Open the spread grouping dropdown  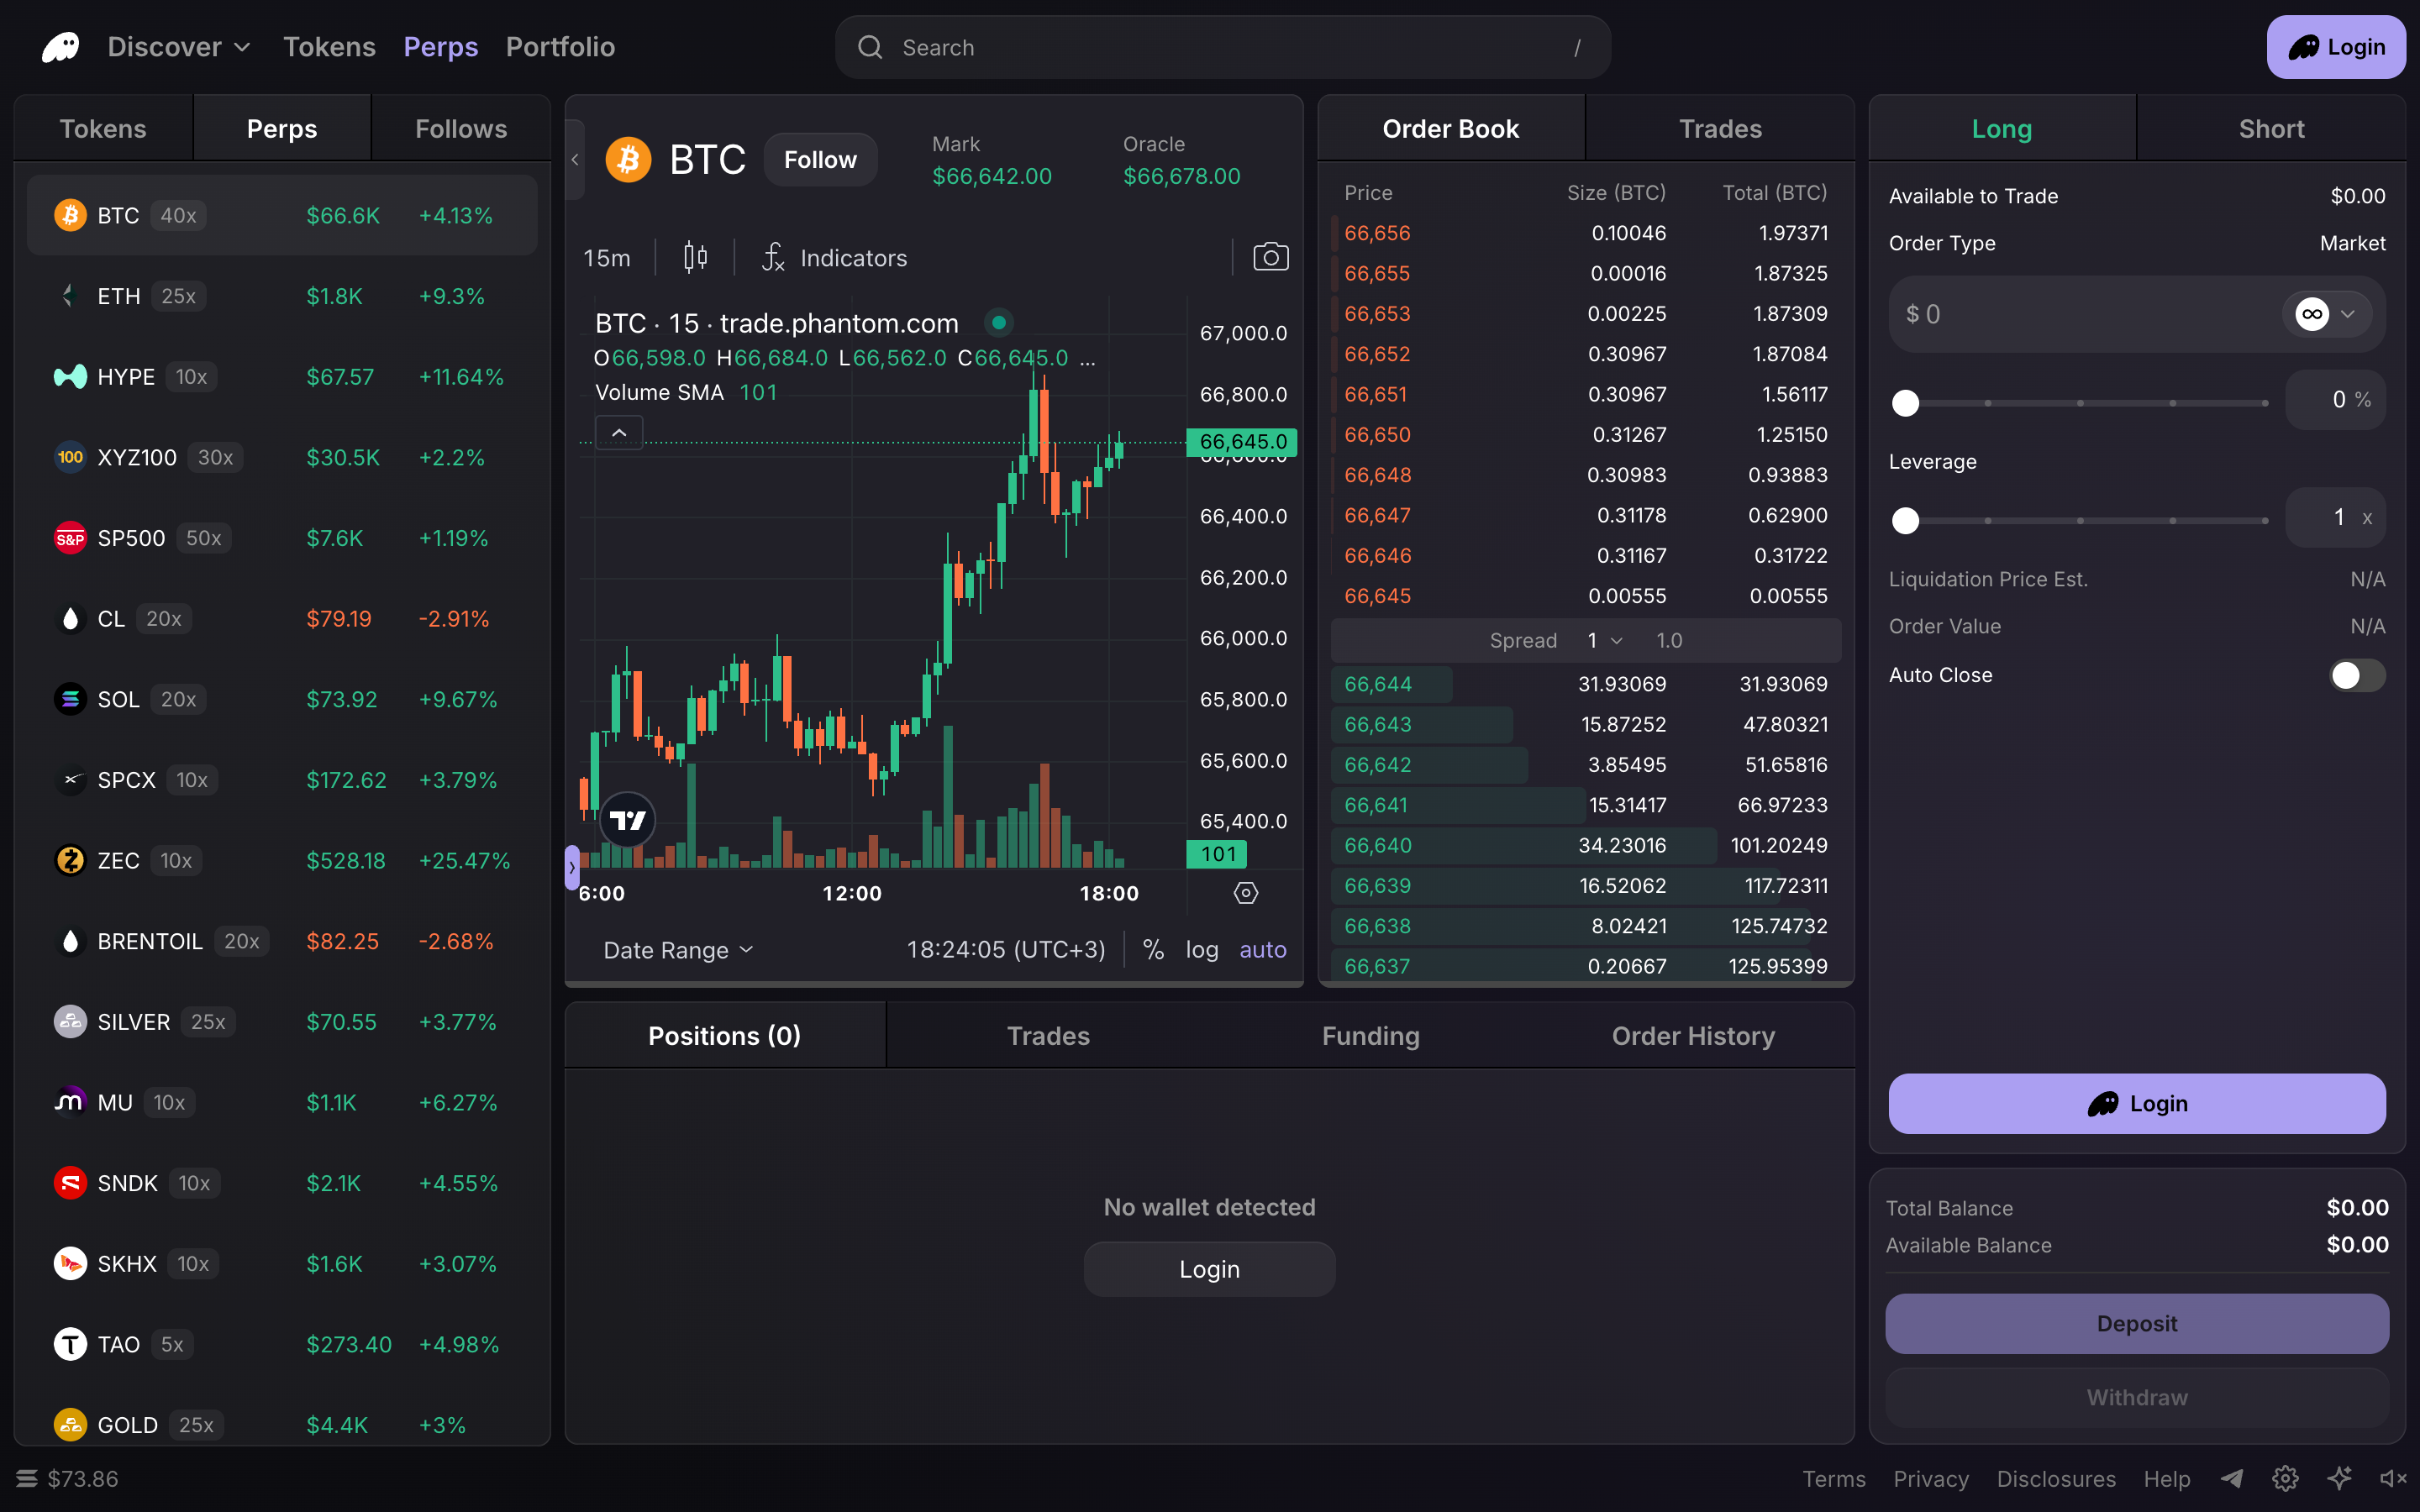coord(1605,640)
